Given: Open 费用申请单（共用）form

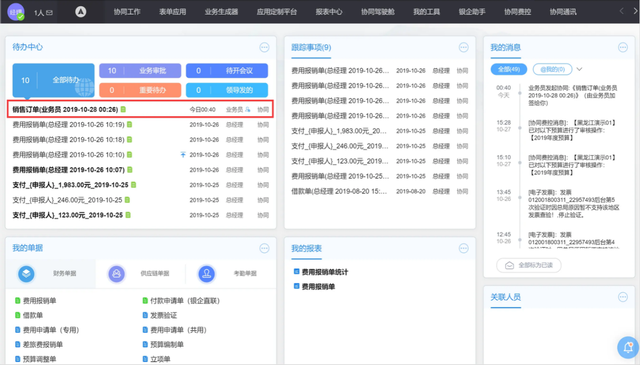Looking at the screenshot, I should tap(178, 330).
